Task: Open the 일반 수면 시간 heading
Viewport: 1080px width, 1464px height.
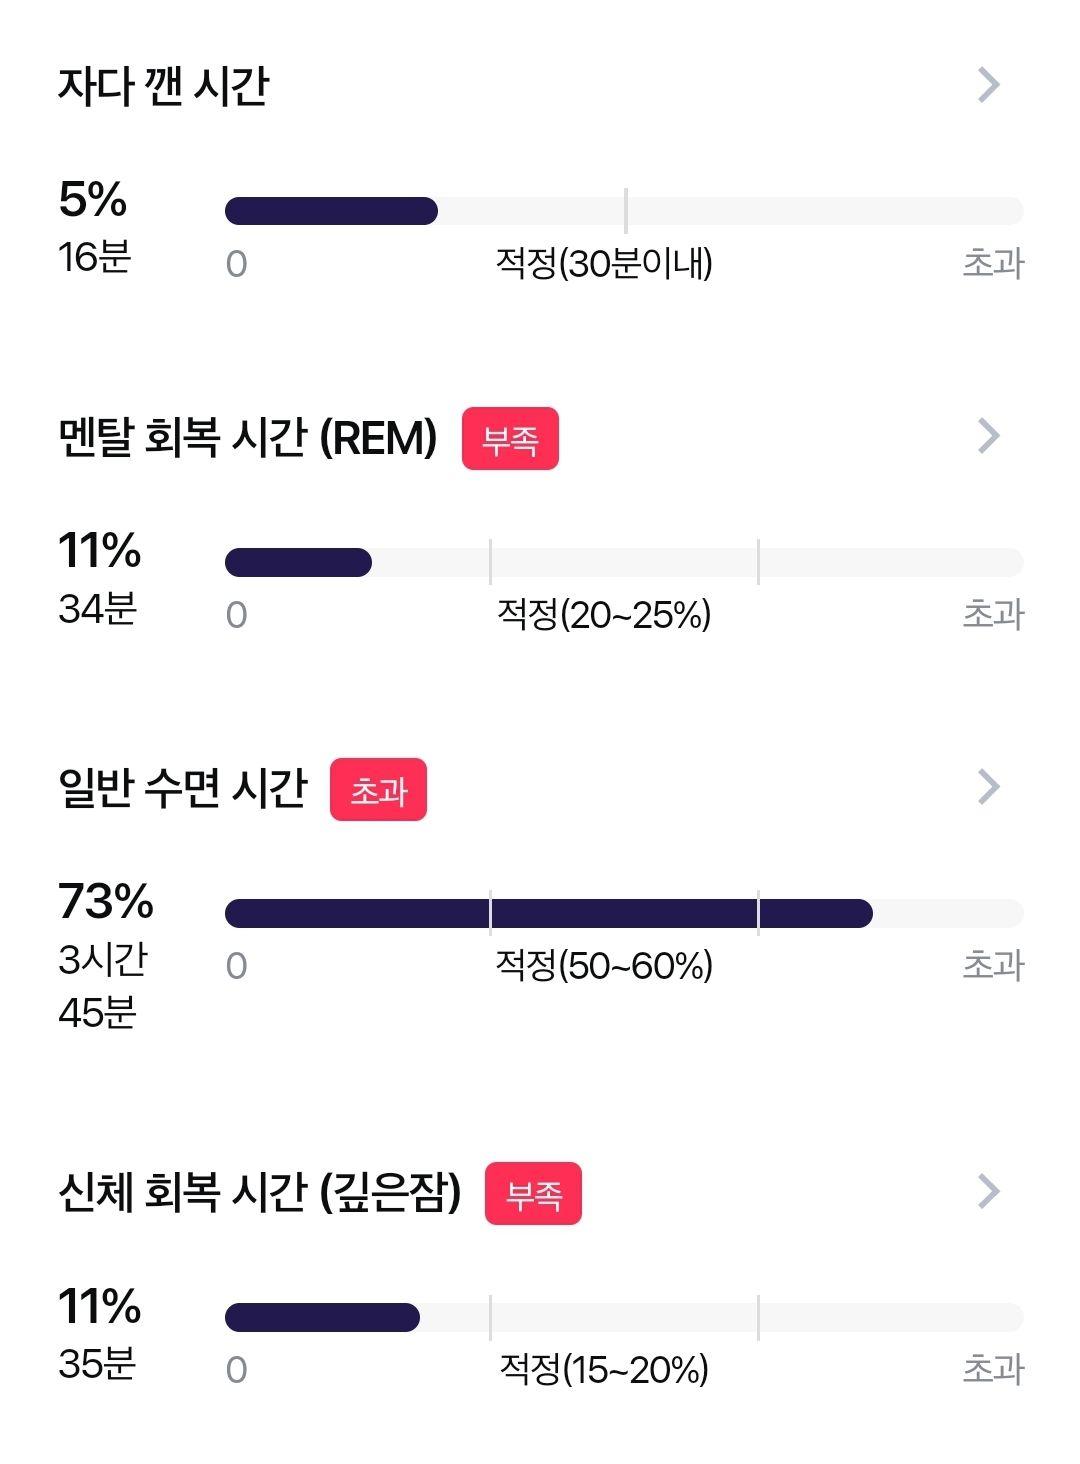Action: coord(182,788)
